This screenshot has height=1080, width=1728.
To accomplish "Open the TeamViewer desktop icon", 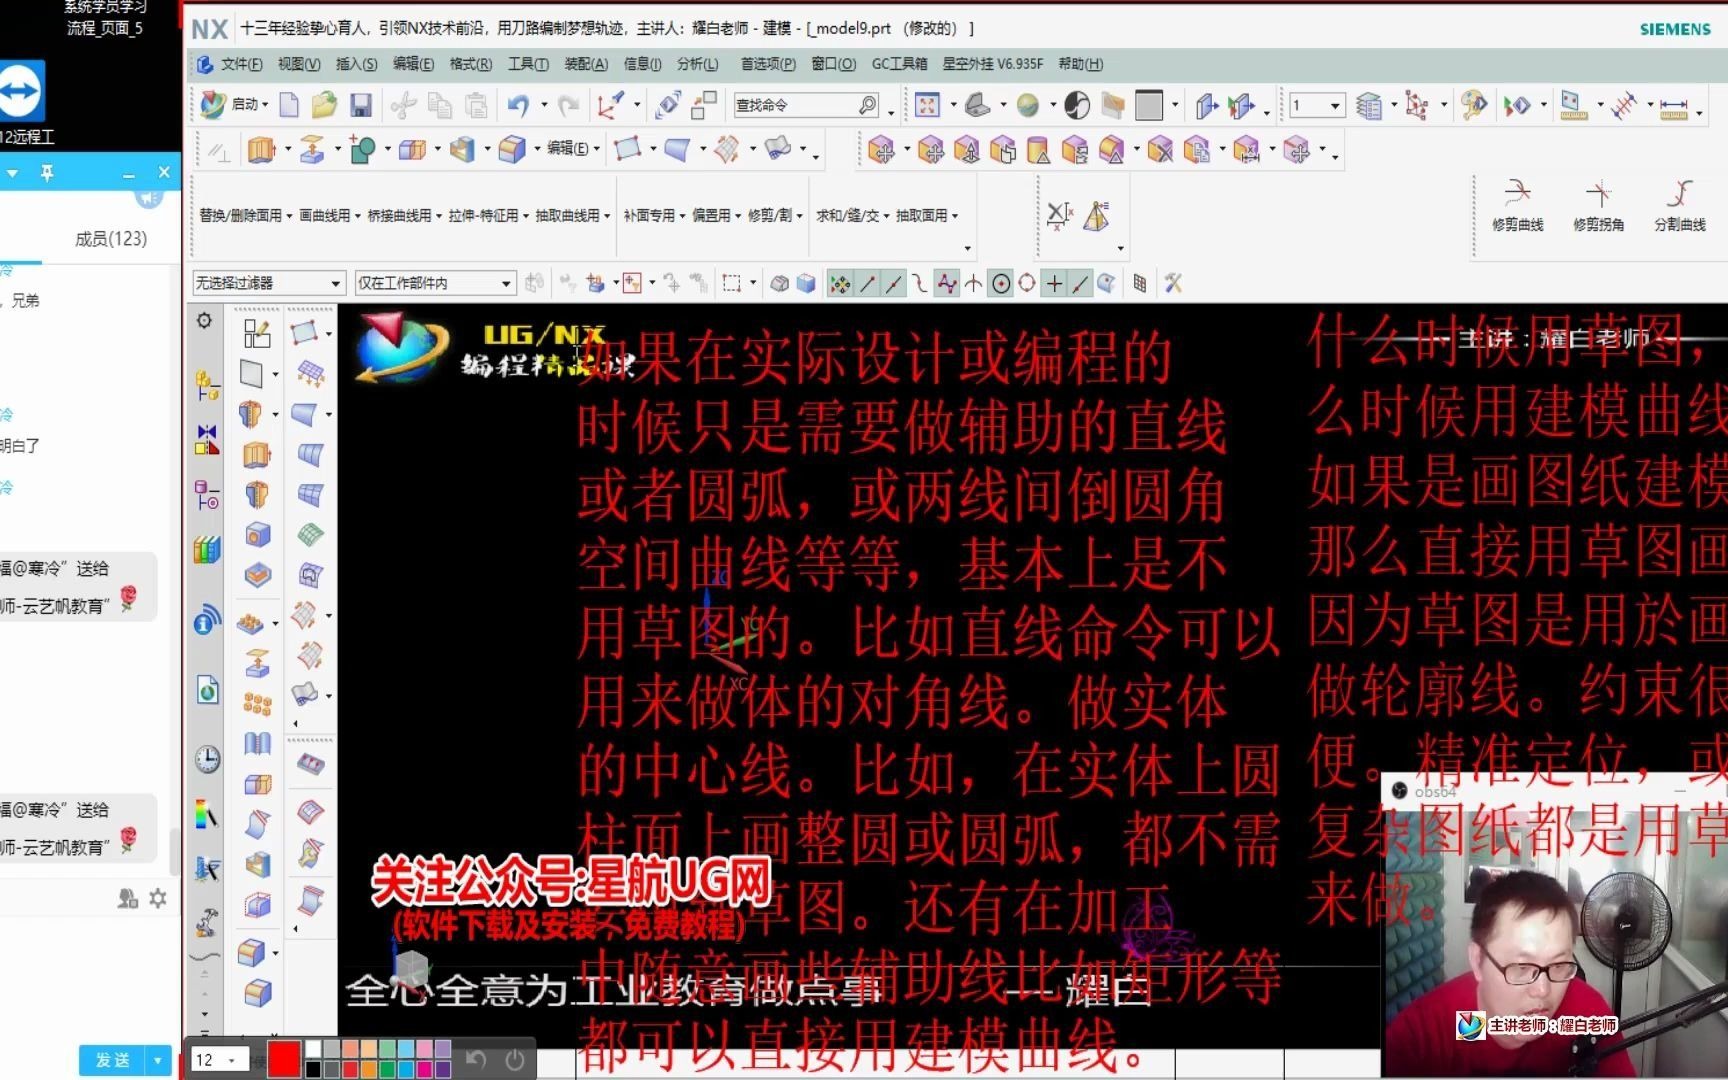I will [x=21, y=91].
